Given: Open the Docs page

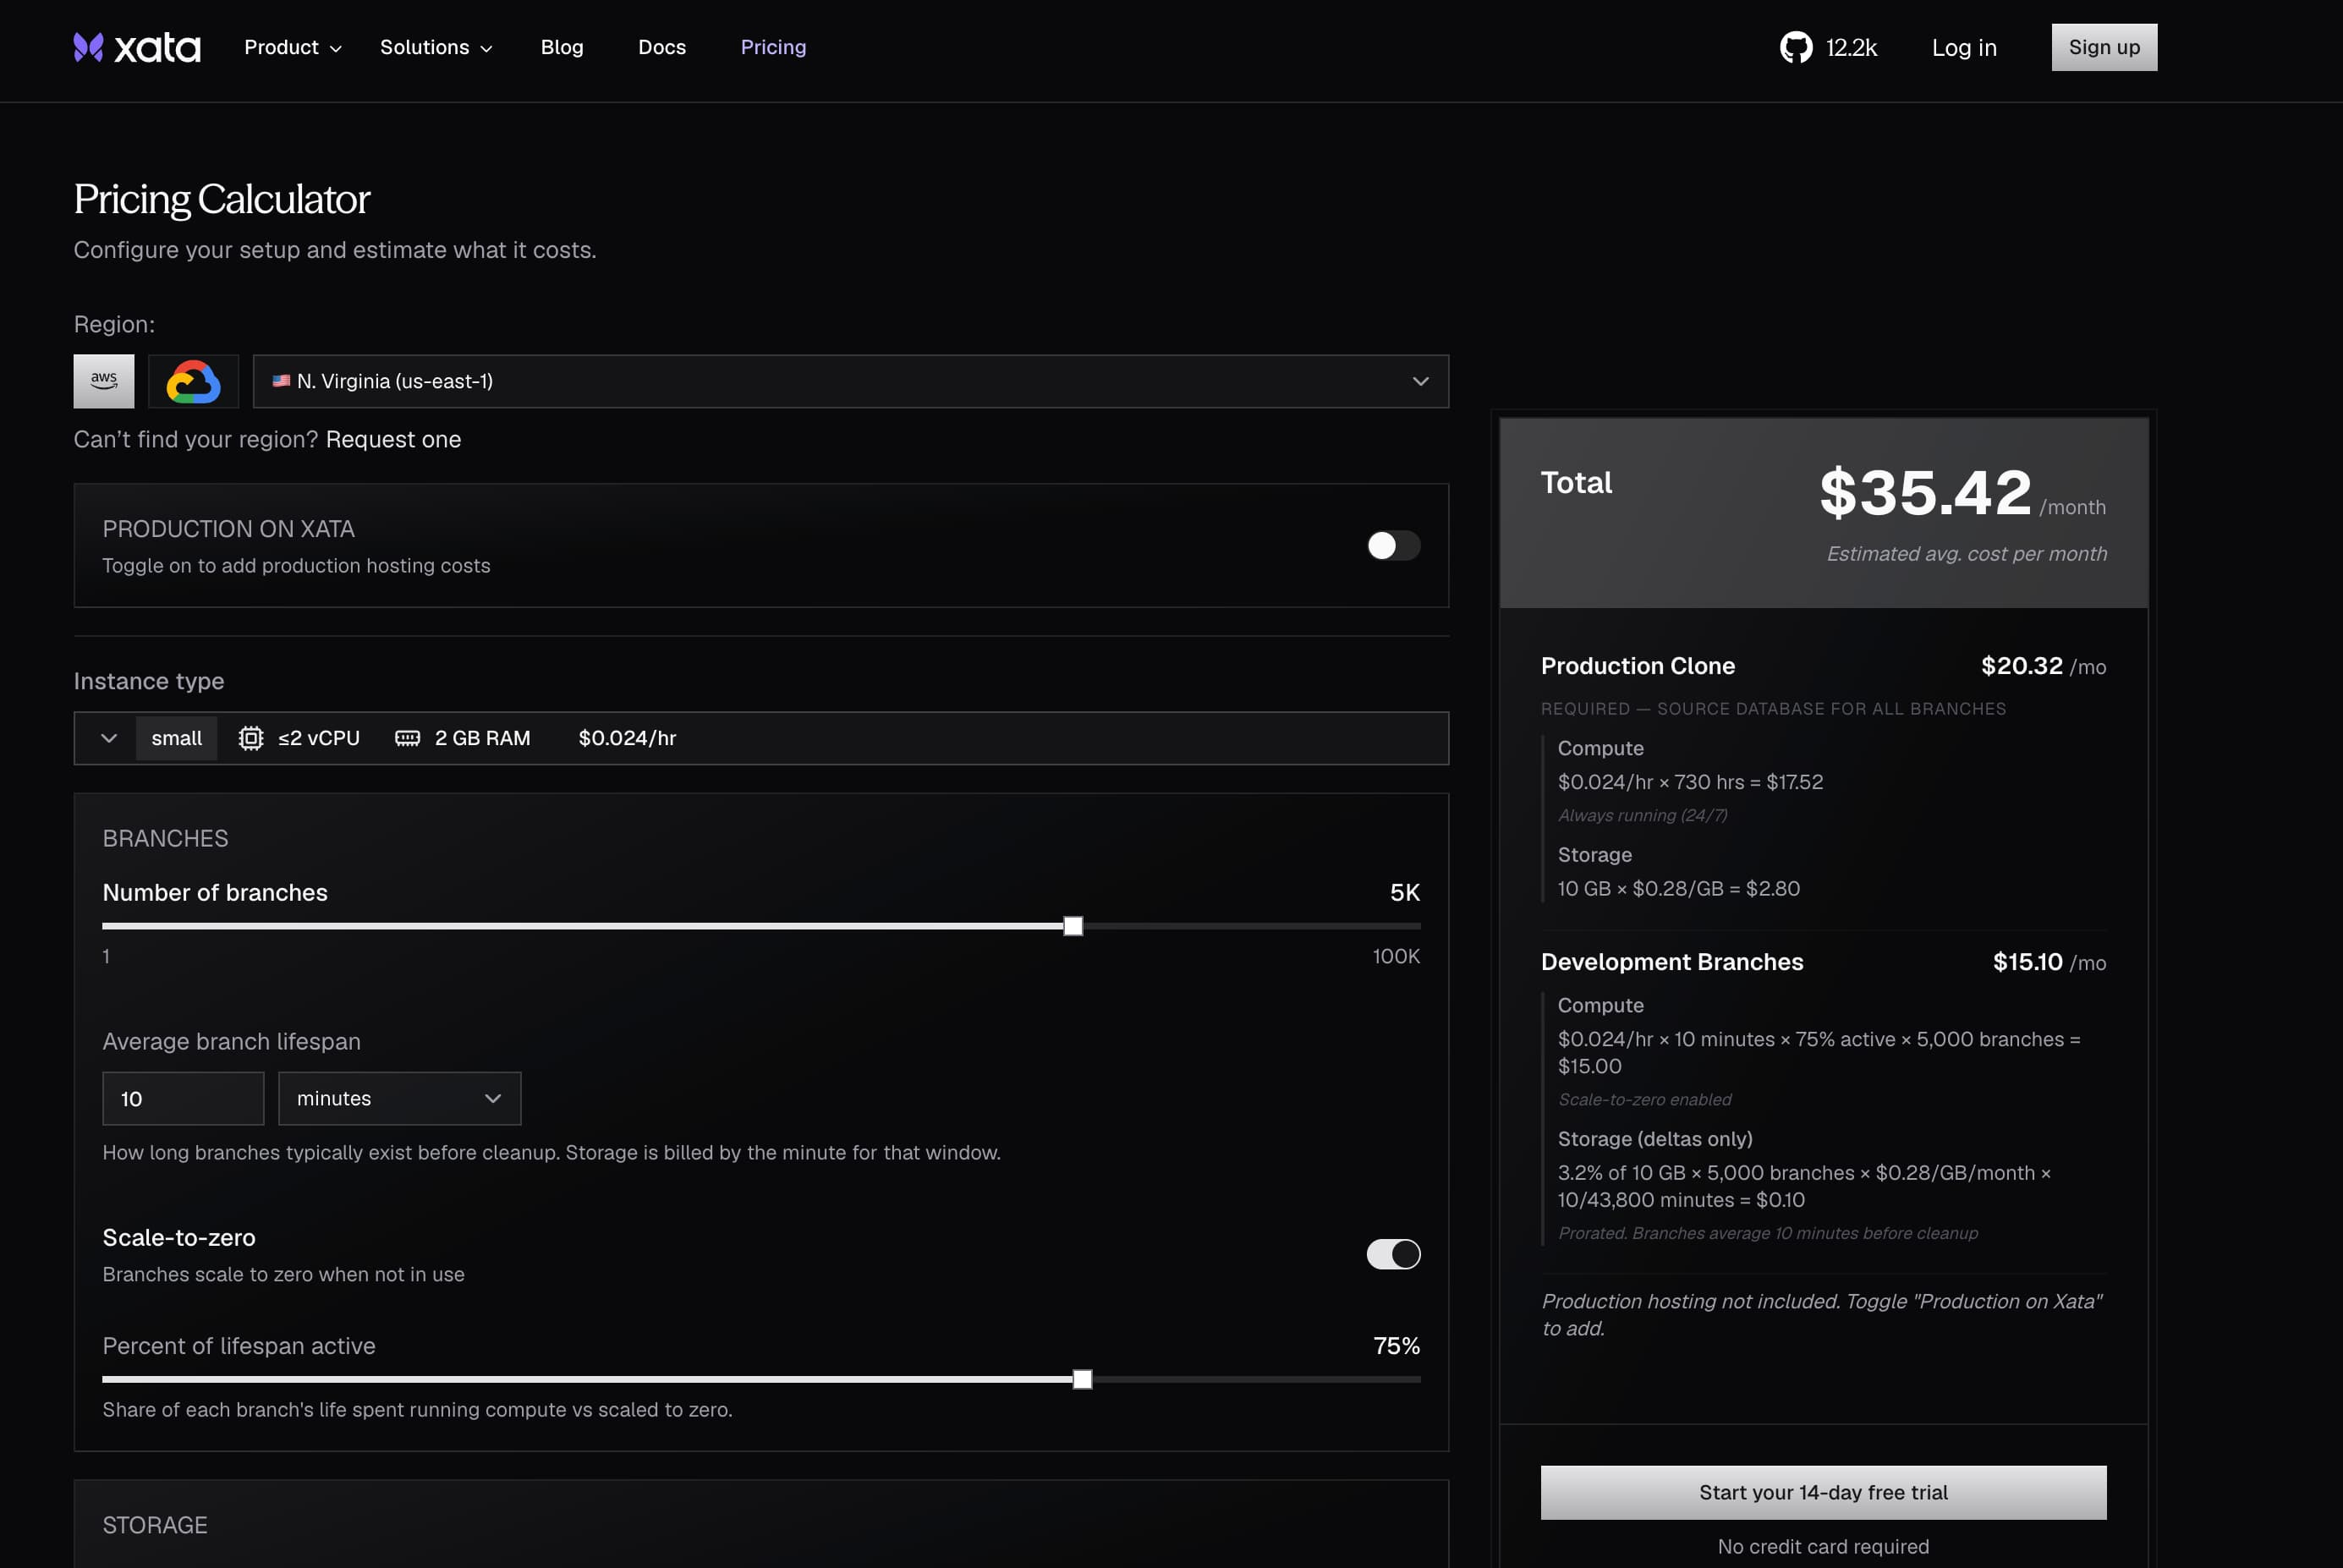Looking at the screenshot, I should [x=662, y=47].
